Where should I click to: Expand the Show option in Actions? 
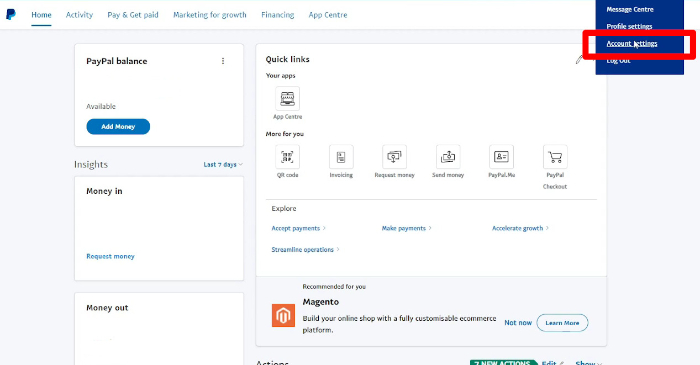tap(588, 362)
